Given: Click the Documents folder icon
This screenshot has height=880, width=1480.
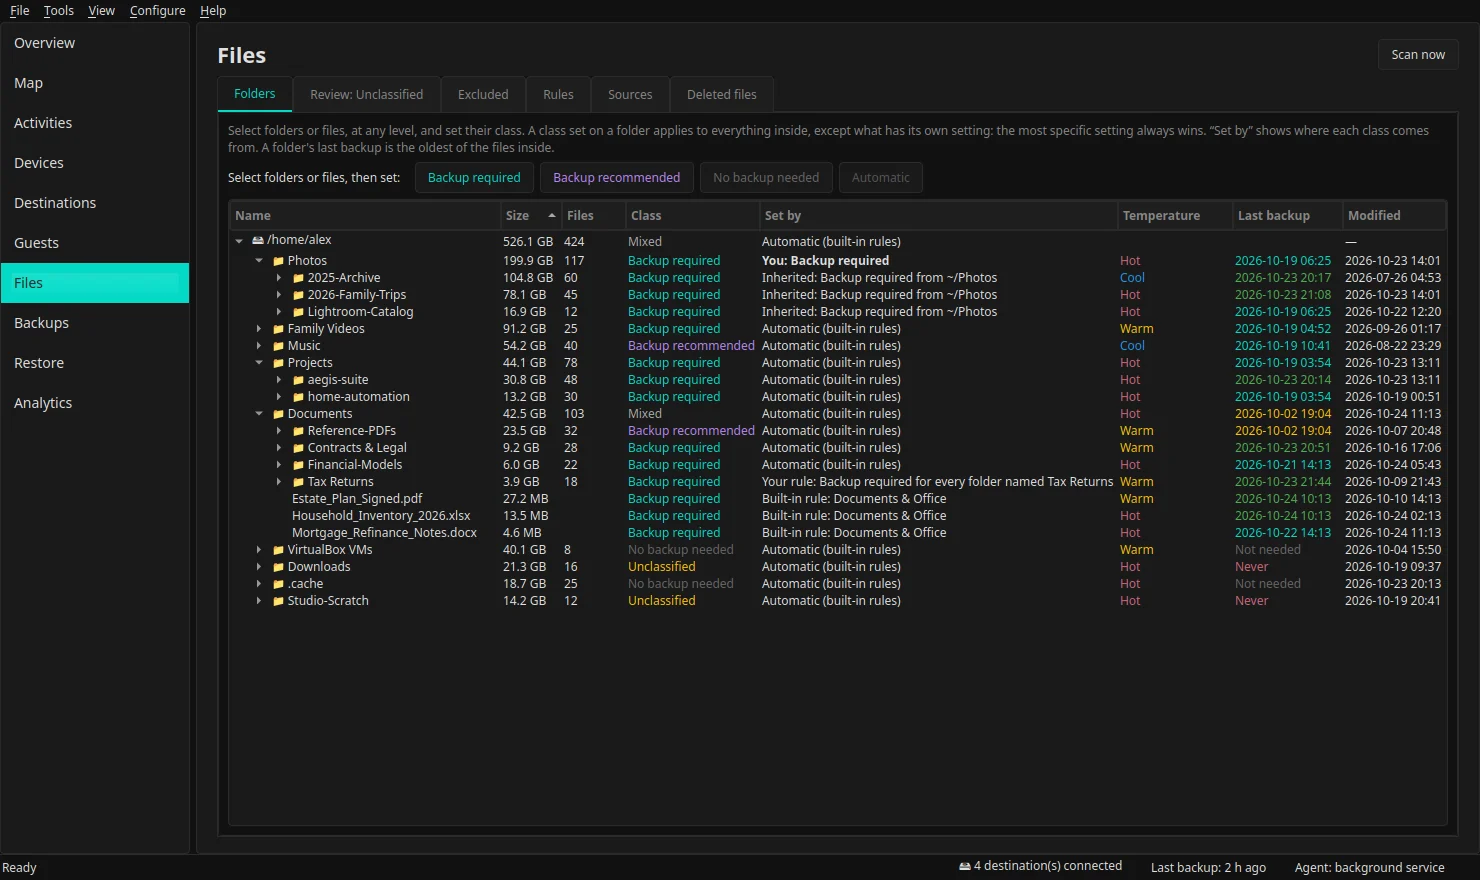Looking at the screenshot, I should 279,414.
